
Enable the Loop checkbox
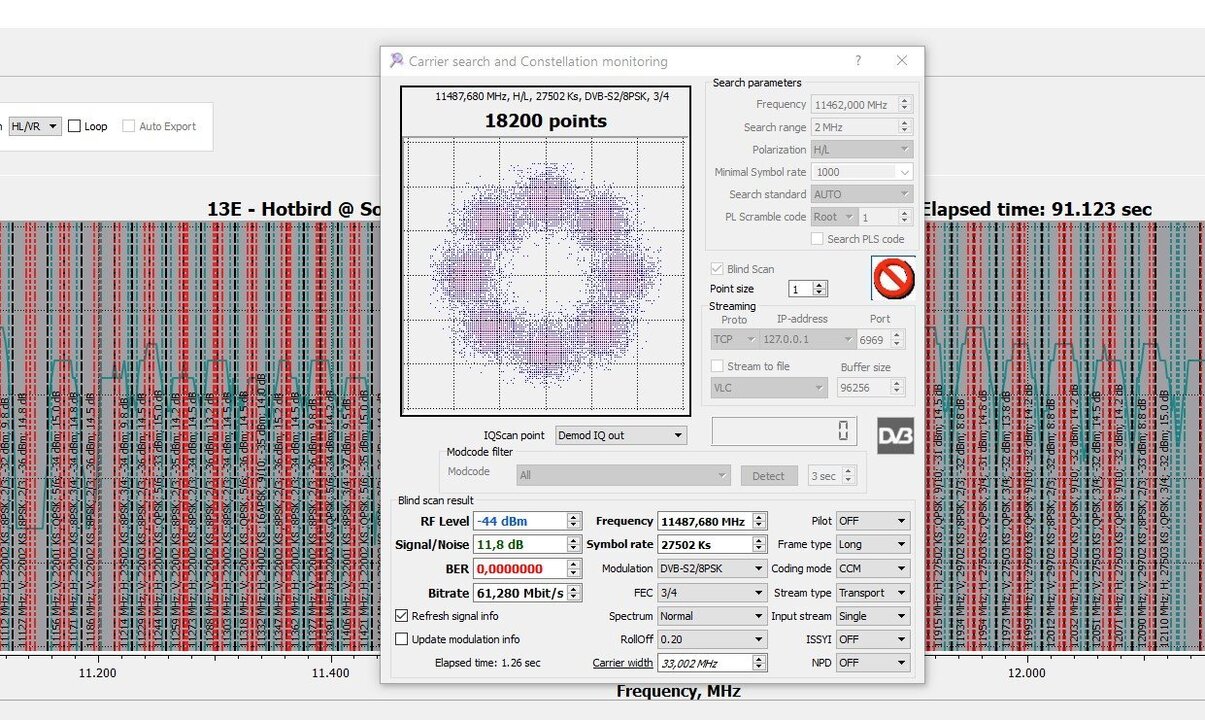pos(75,127)
